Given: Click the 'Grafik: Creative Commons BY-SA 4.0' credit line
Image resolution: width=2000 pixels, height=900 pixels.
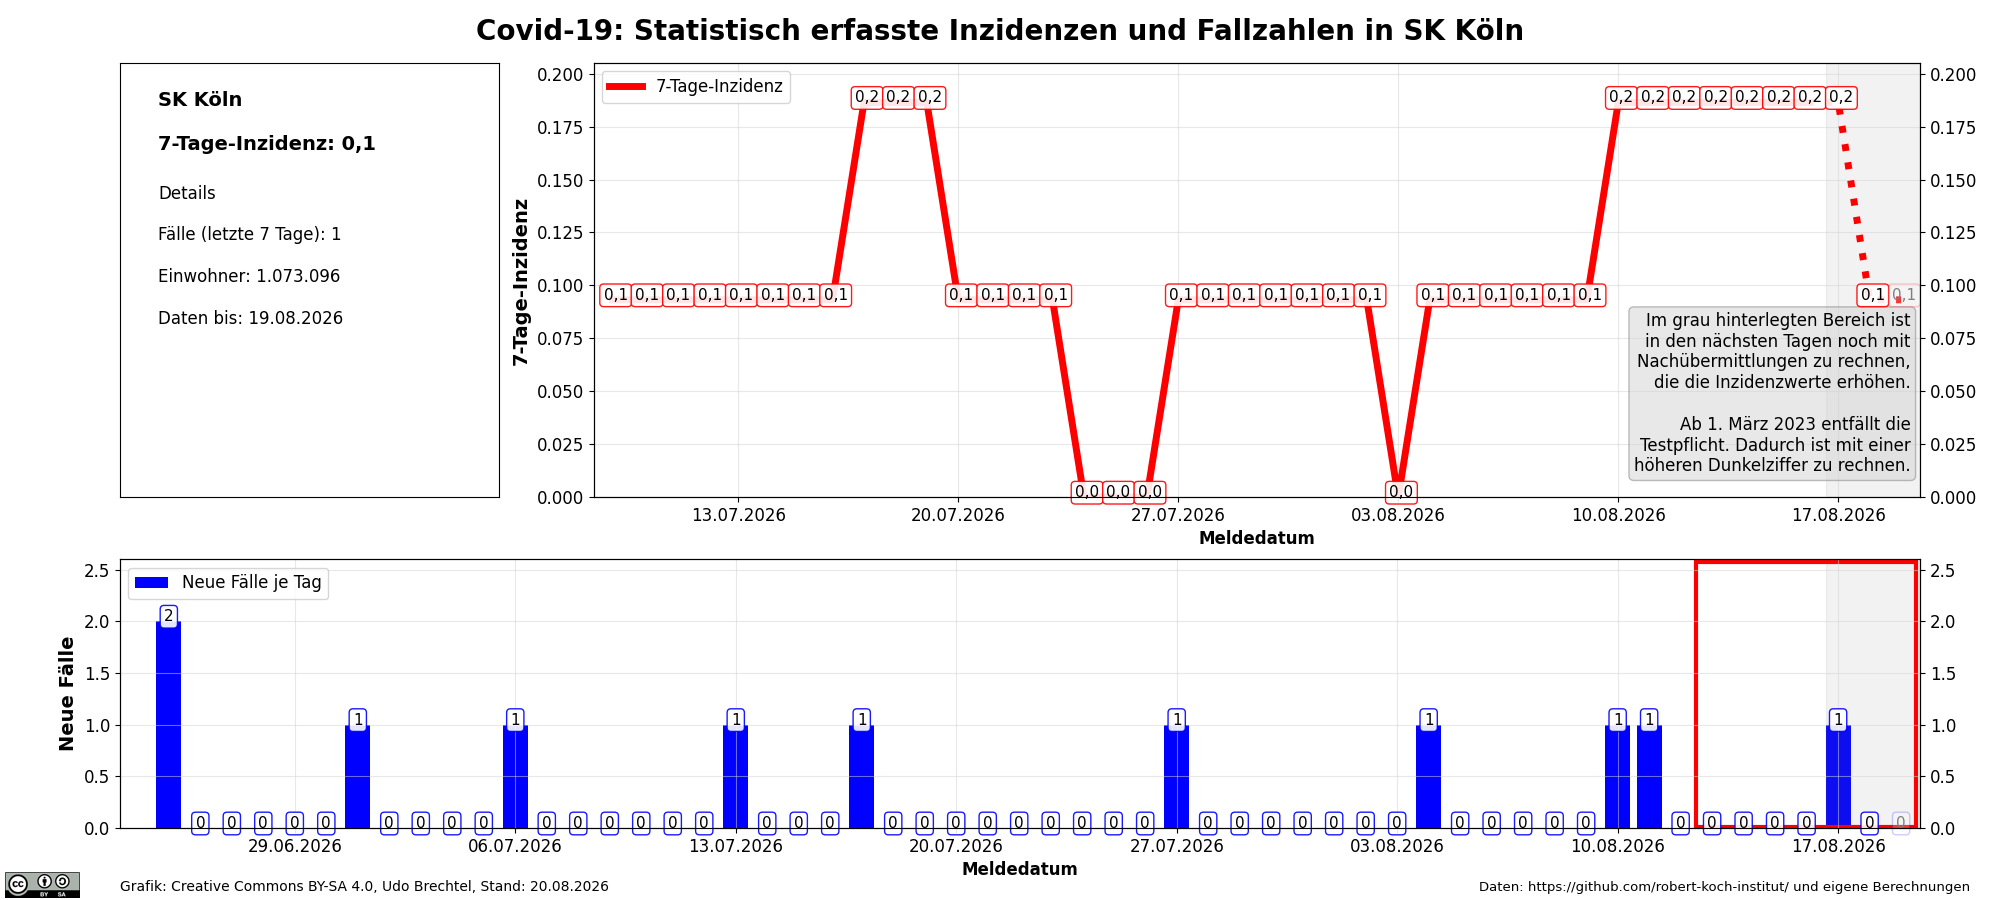Looking at the screenshot, I should 364,887.
